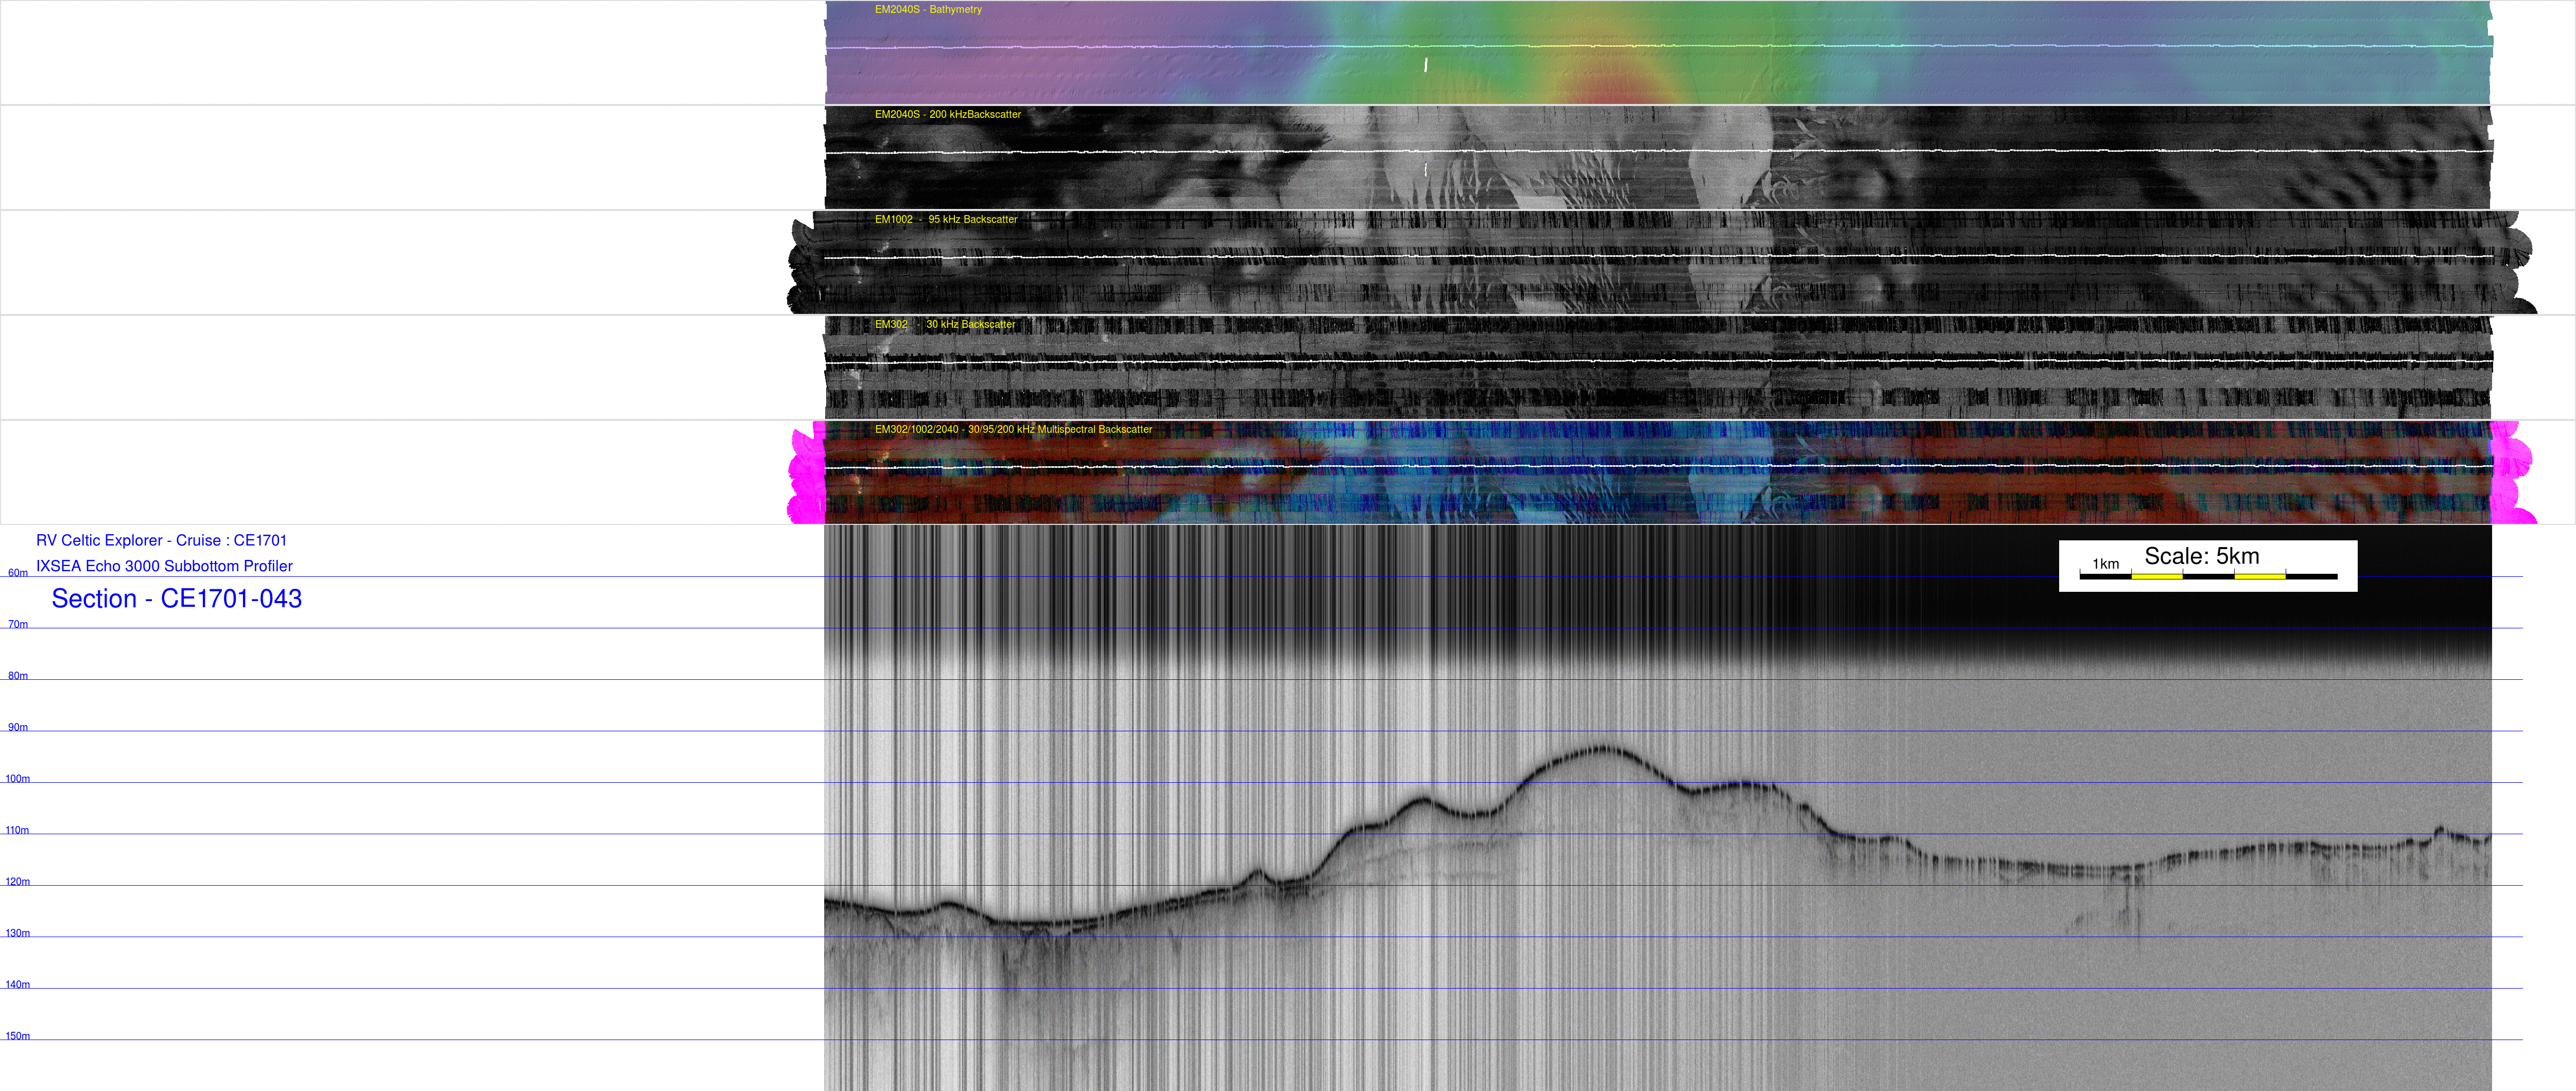The height and width of the screenshot is (1091, 2576).
Task: Click first yellow segment of scale bar
Action: click(x=2156, y=577)
